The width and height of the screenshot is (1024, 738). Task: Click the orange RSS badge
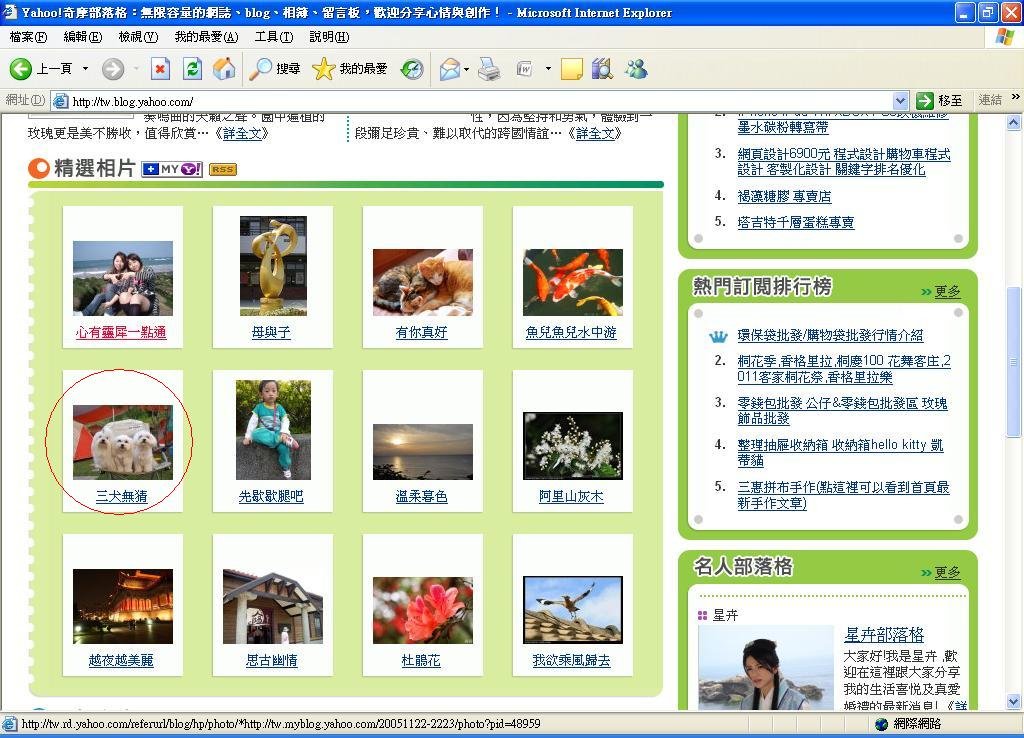(223, 170)
